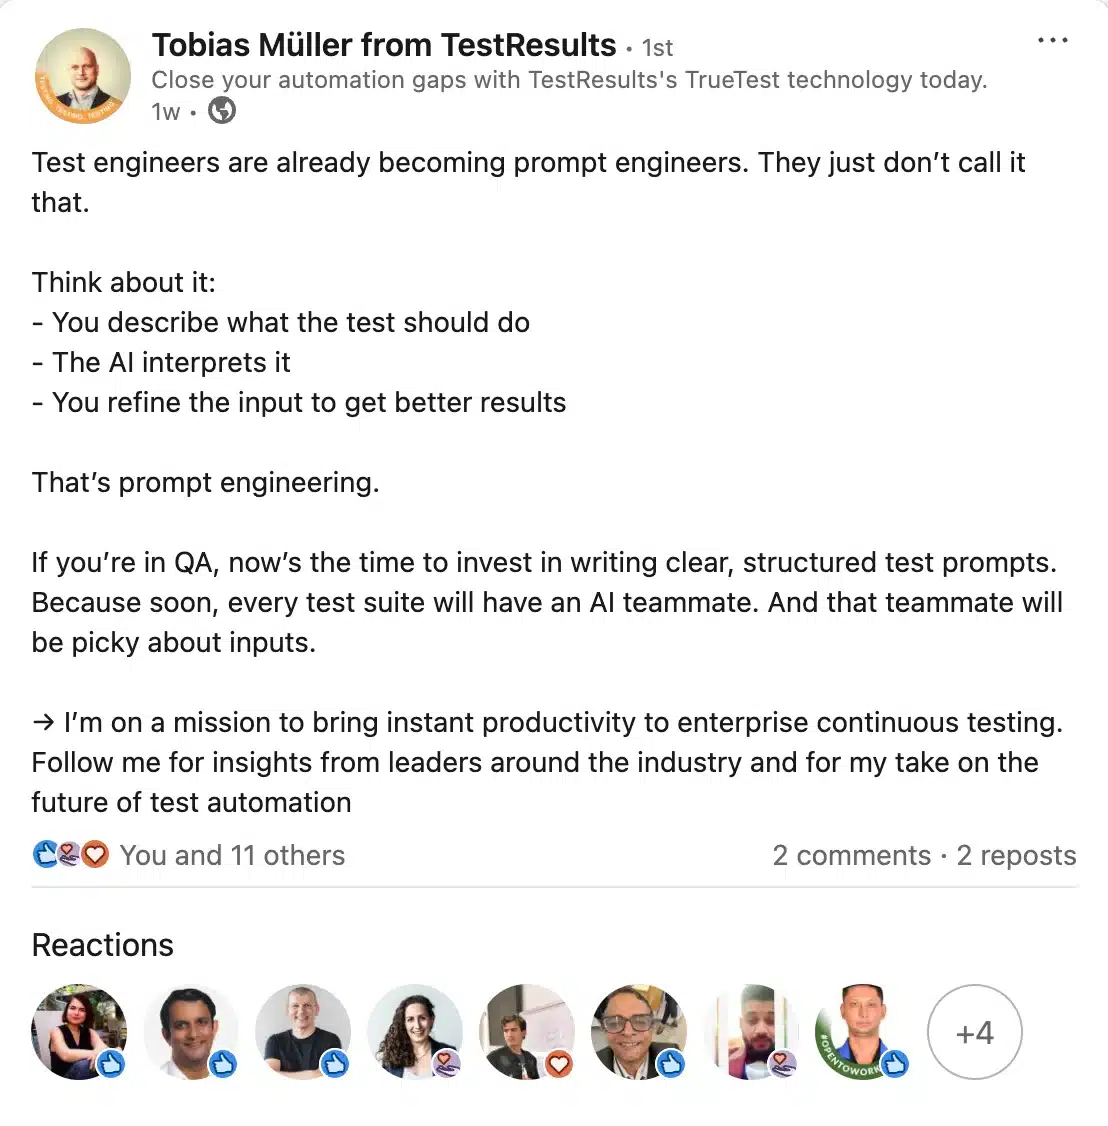Click the 1w post timestamp
Image resolution: width=1108 pixels, height=1126 pixels.
(x=164, y=111)
